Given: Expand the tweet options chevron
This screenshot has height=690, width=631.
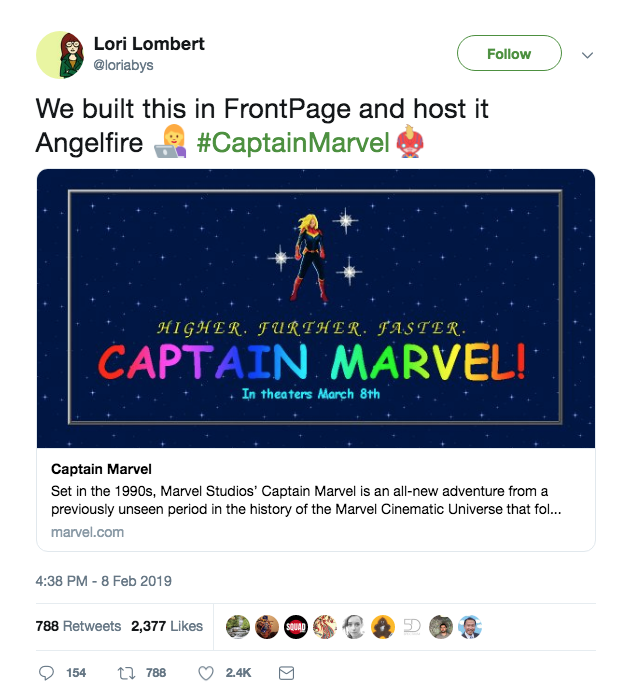Looking at the screenshot, I should click(588, 55).
